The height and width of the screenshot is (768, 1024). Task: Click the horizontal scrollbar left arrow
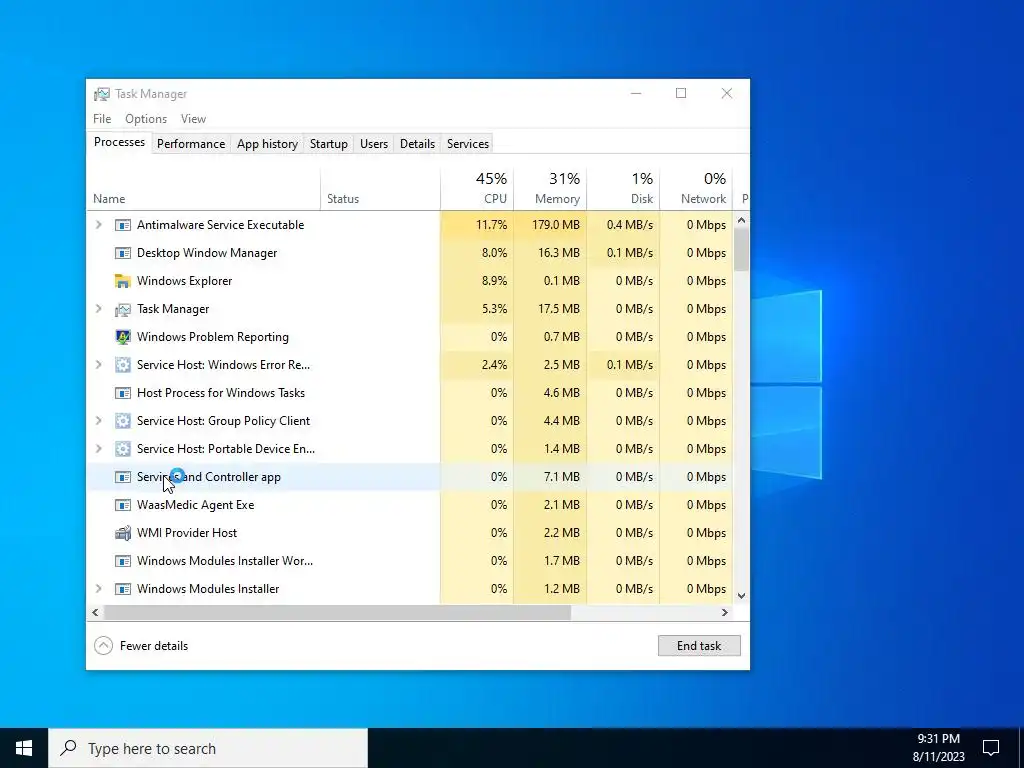click(x=95, y=613)
